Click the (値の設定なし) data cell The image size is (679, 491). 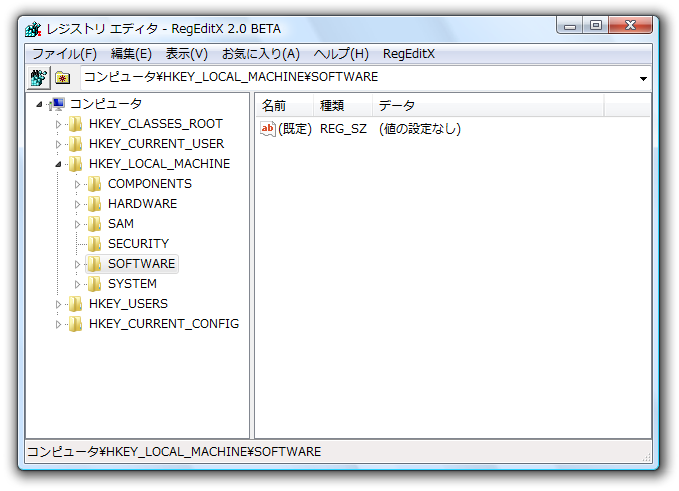[420, 129]
